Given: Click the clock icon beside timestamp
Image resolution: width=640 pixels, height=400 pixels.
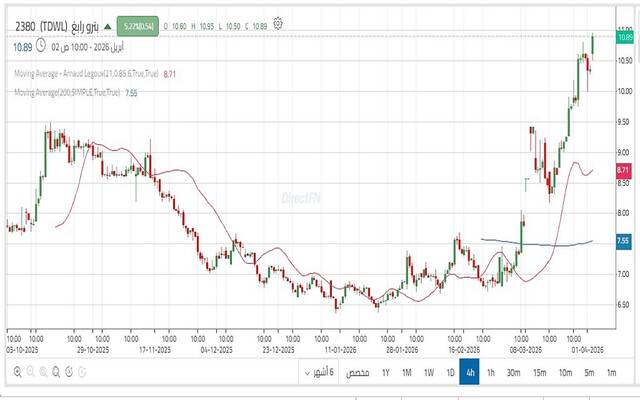Looking at the screenshot, I should pos(40,45).
